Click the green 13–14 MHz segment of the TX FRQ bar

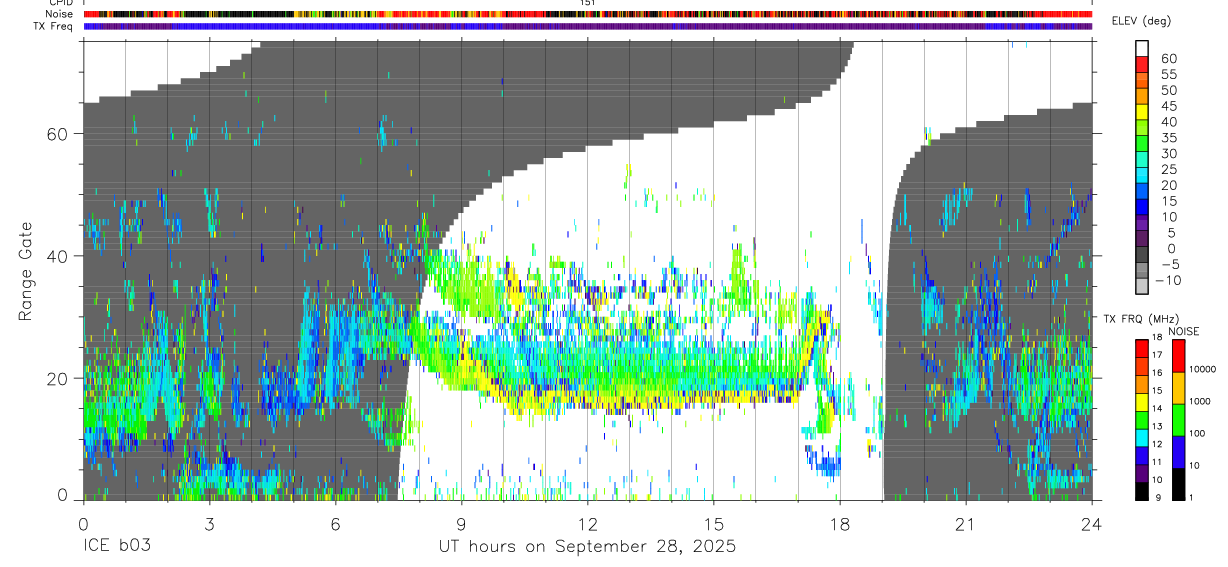point(1141,420)
